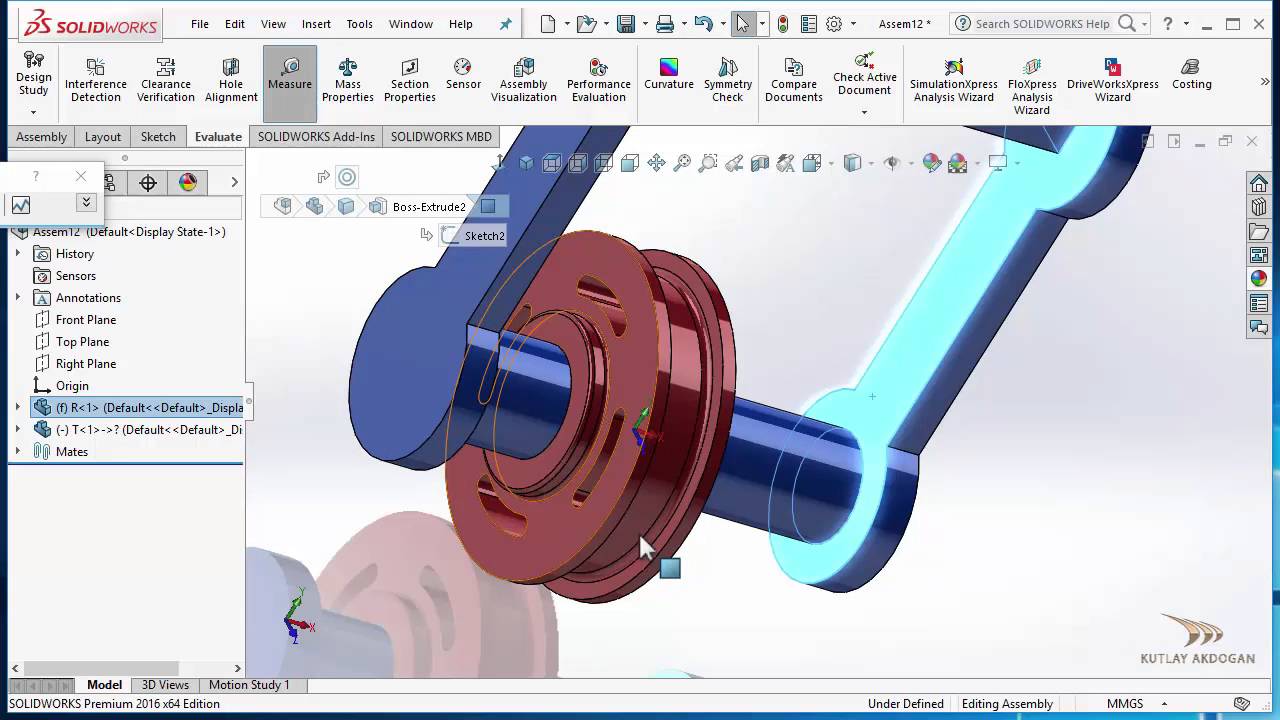Expand the Mates folder
Image resolution: width=1280 pixels, height=720 pixels.
[x=17, y=452]
